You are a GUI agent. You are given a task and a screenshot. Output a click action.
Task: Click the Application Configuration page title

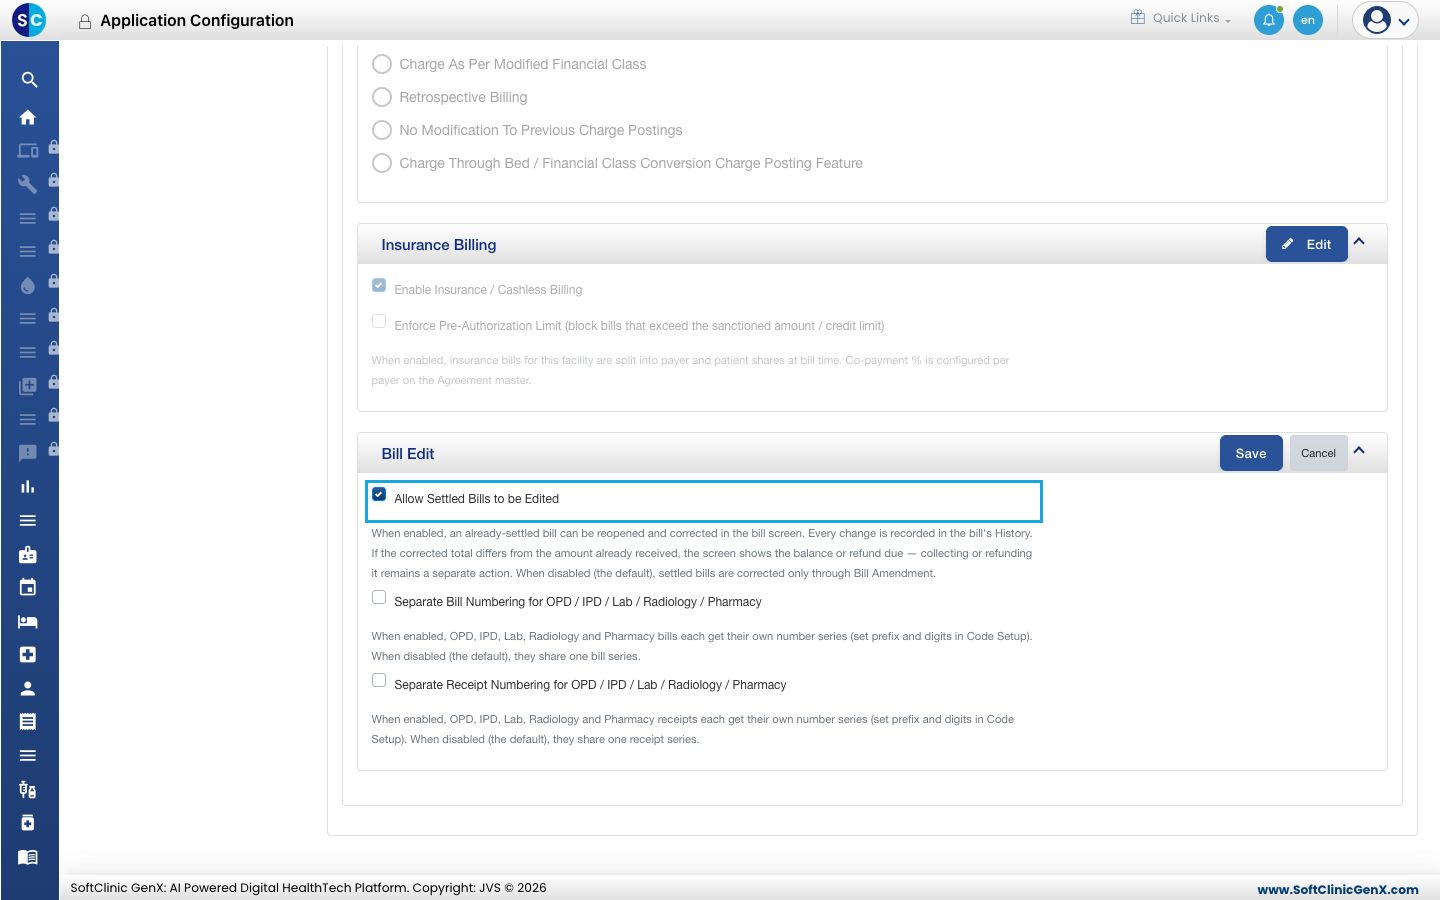[197, 20]
